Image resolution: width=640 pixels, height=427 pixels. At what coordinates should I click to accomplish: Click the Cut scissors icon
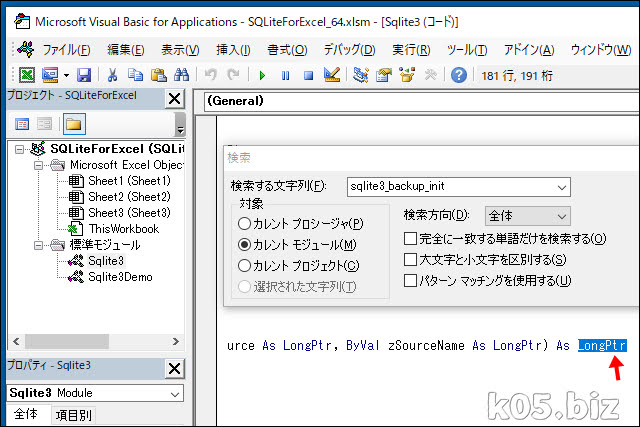(112, 75)
